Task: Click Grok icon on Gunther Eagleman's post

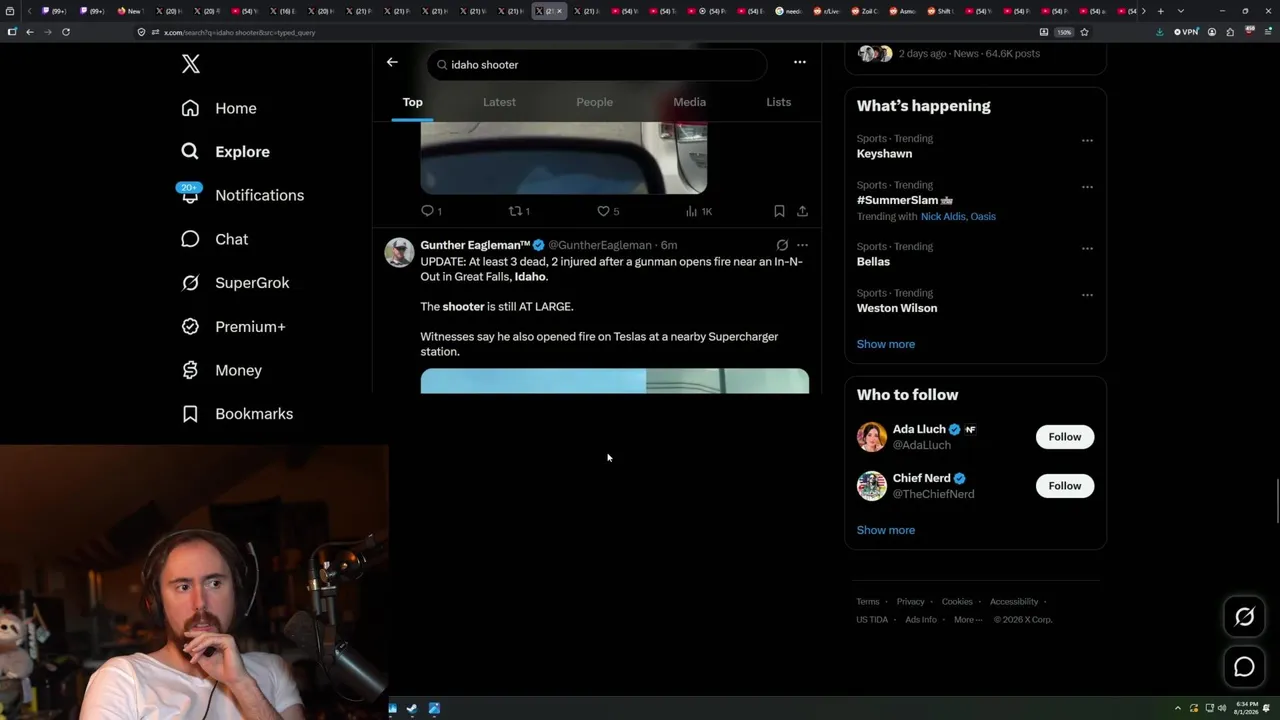Action: click(782, 245)
